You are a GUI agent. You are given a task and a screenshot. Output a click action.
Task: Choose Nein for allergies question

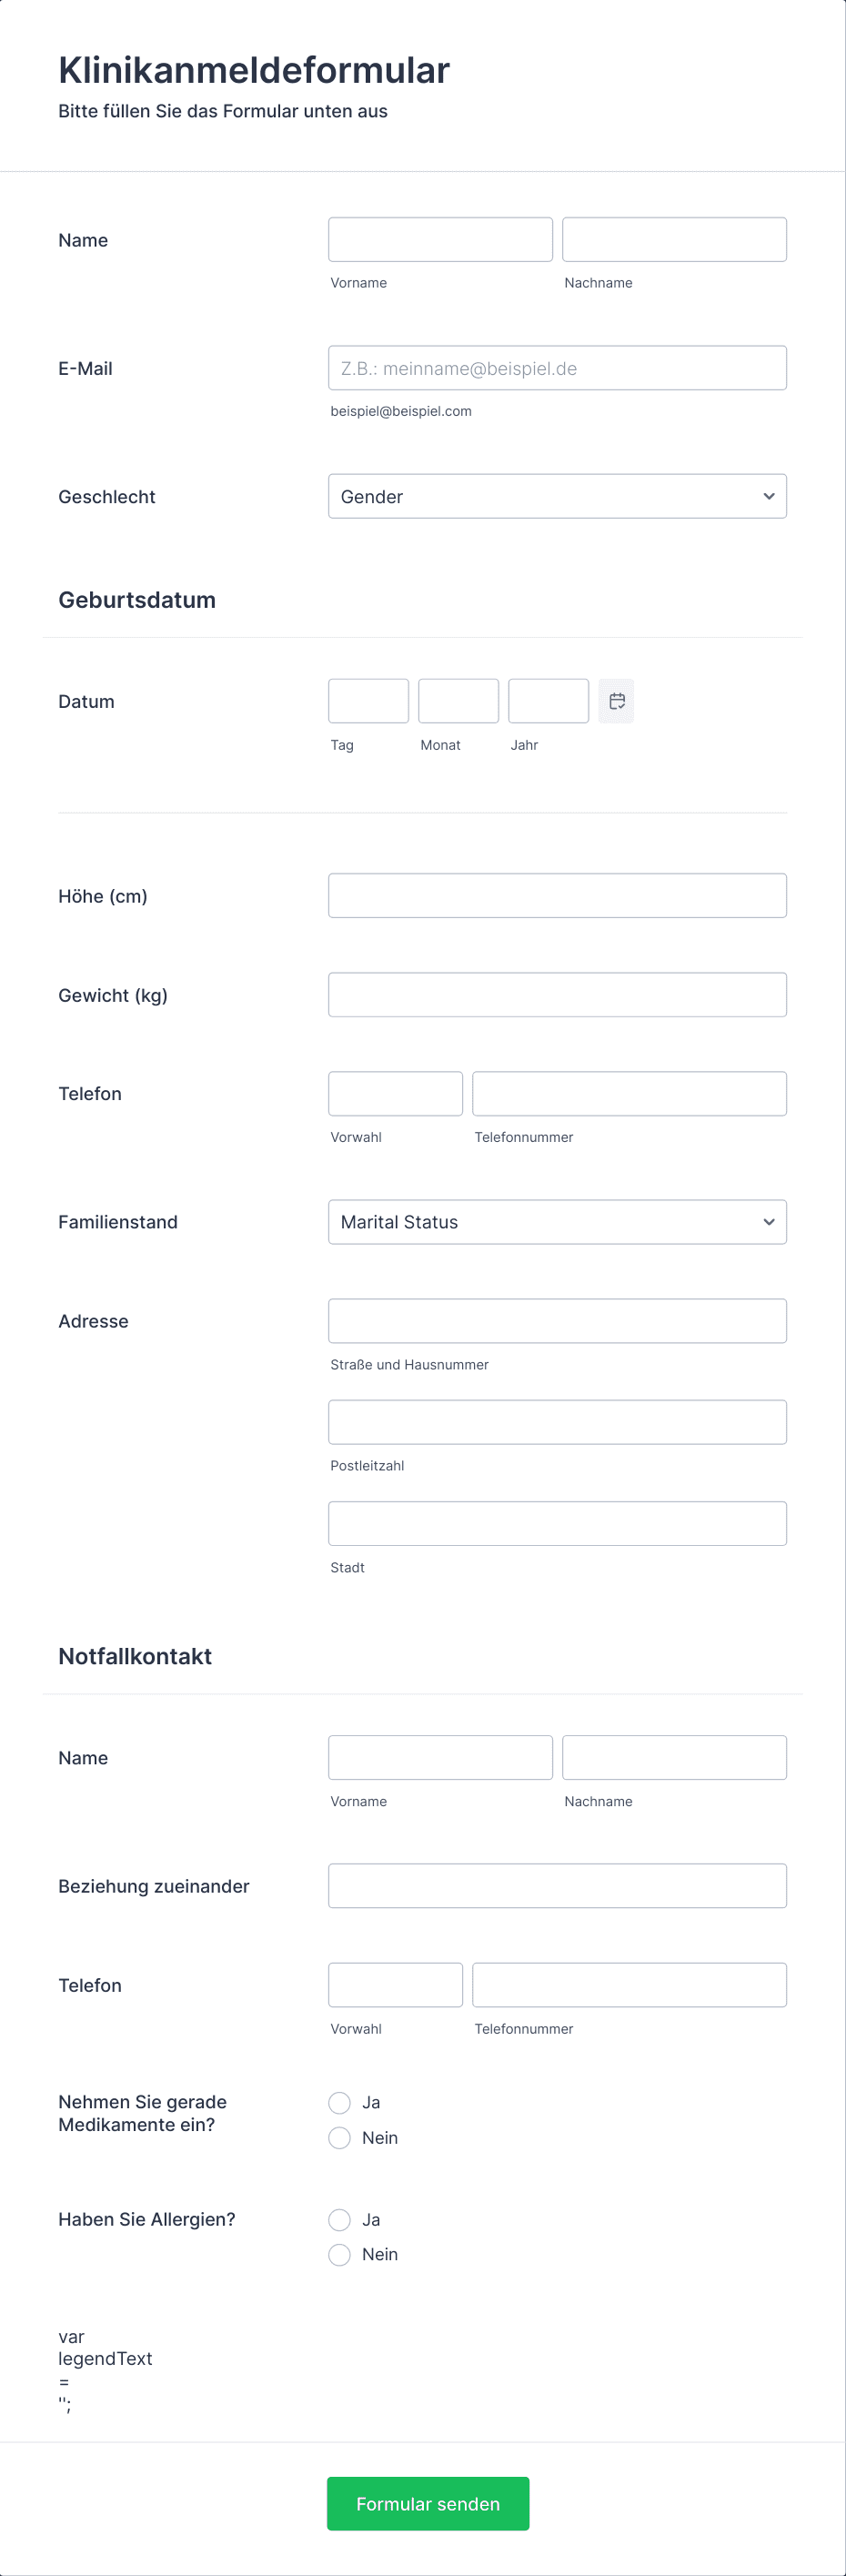click(x=340, y=2254)
